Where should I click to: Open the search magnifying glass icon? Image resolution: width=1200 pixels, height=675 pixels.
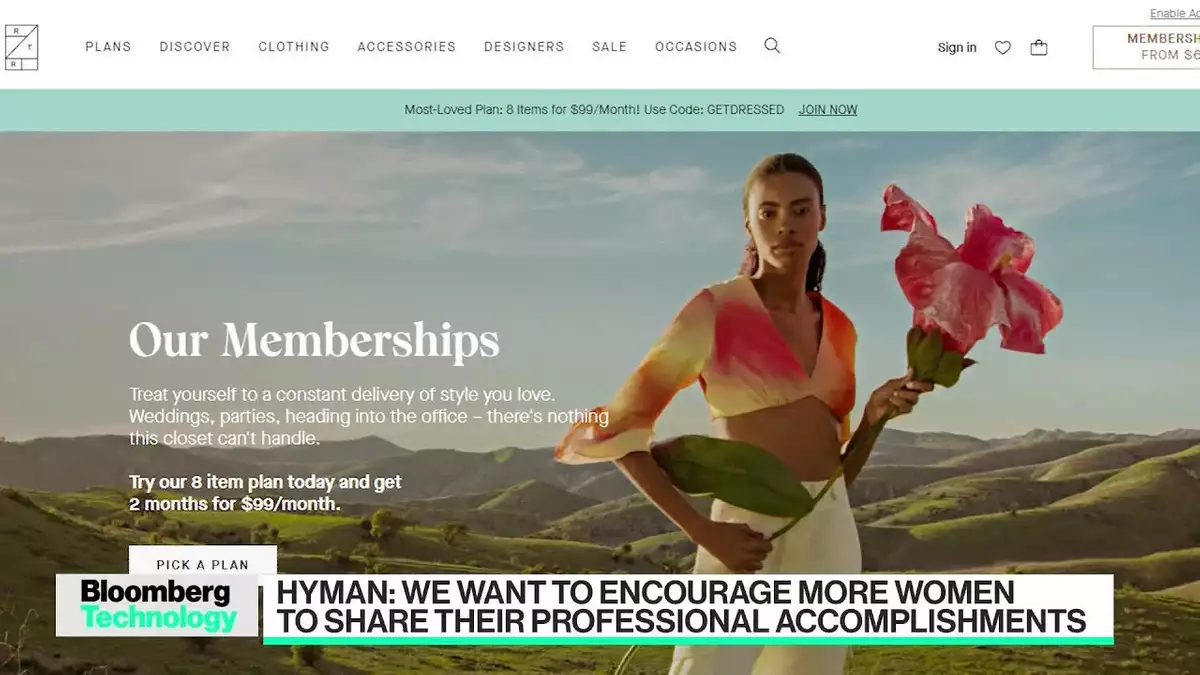tap(772, 46)
